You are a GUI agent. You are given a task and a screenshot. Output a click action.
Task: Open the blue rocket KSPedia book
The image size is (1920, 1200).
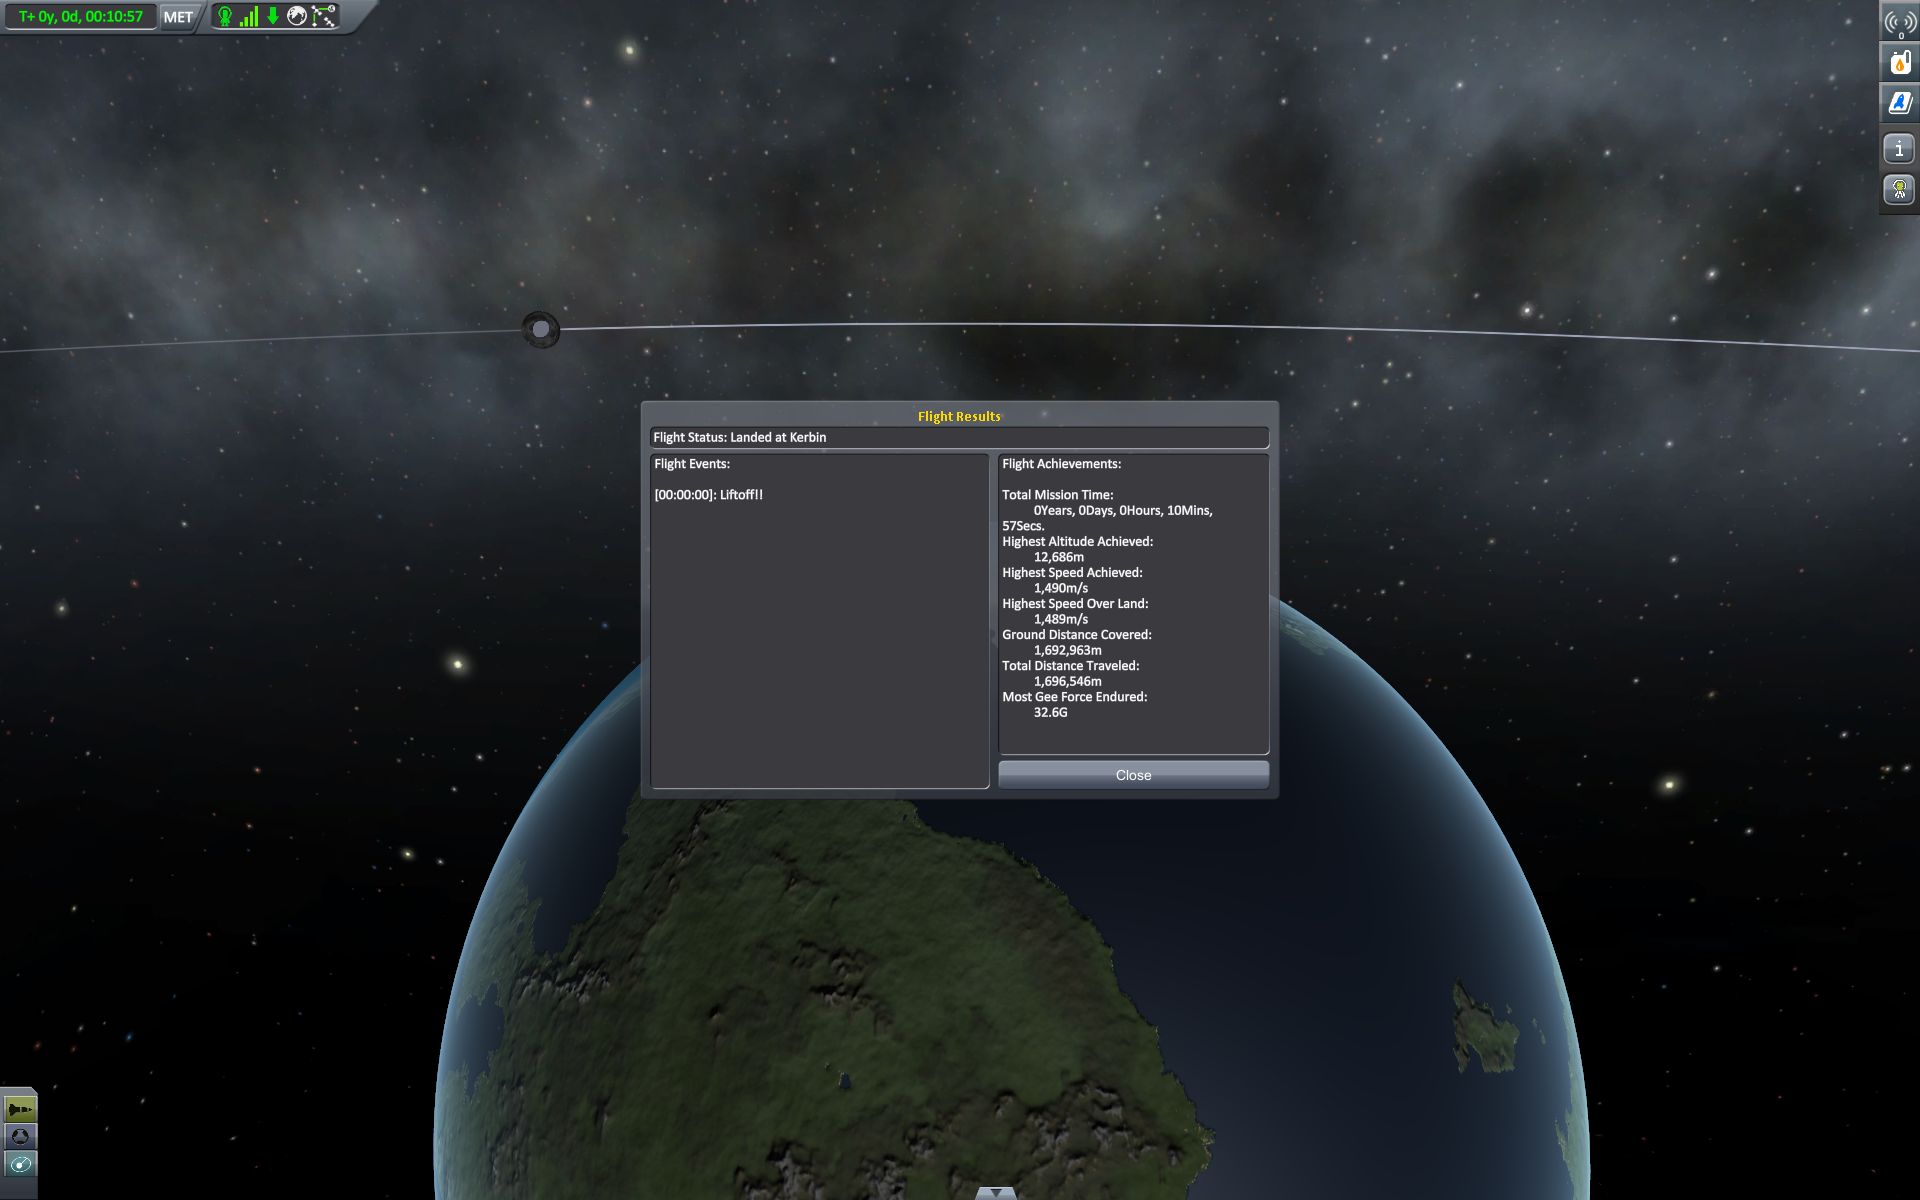coord(1899,102)
